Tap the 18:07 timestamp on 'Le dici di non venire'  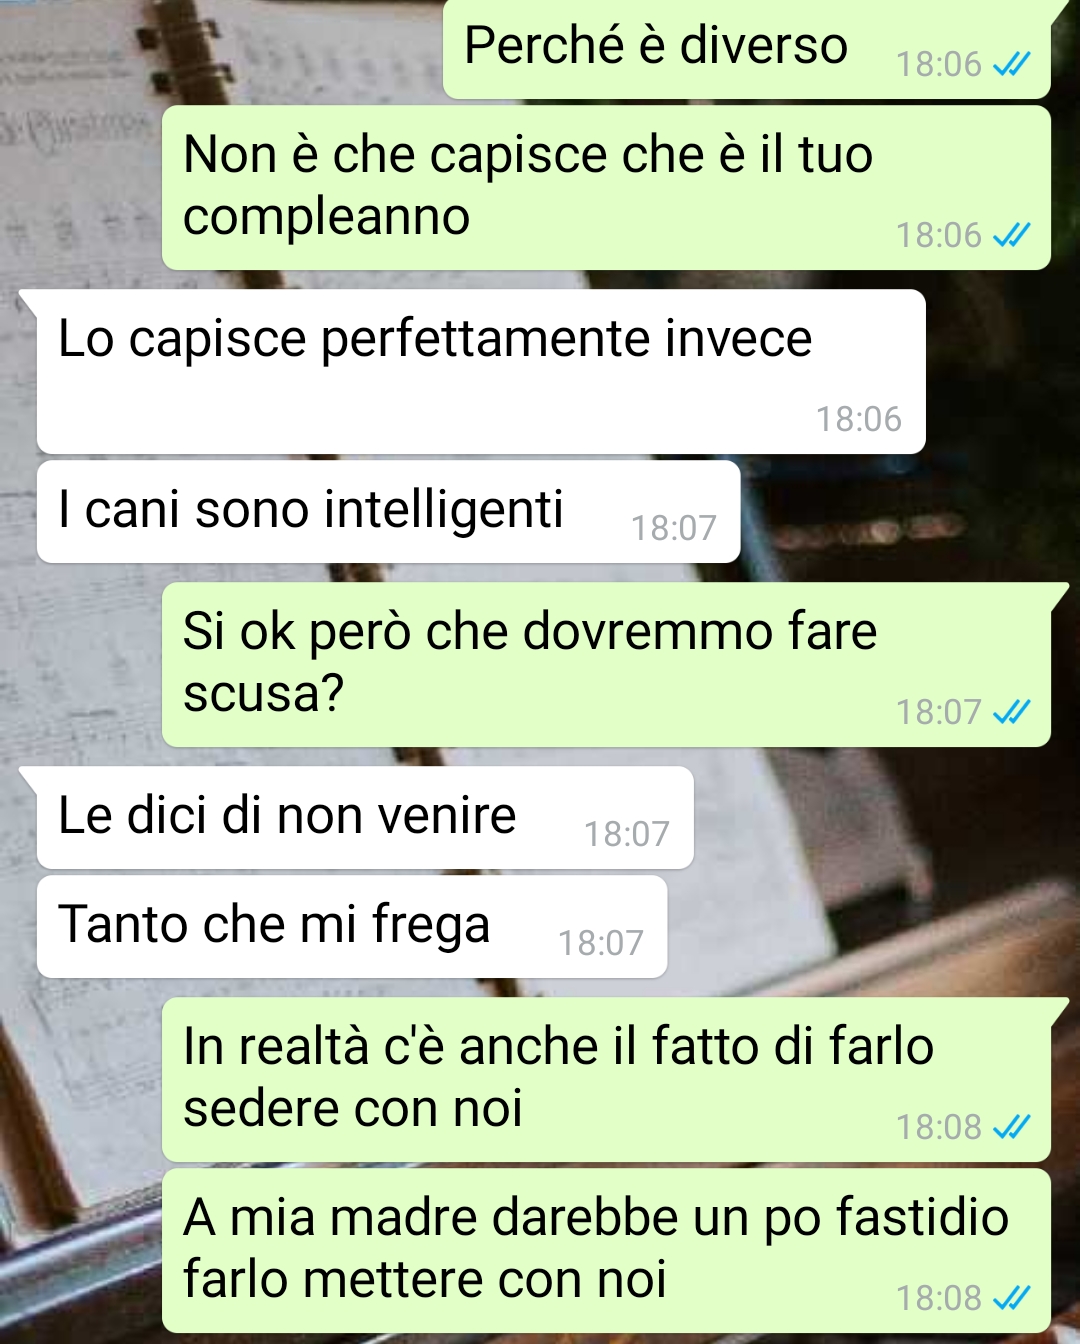tap(626, 834)
